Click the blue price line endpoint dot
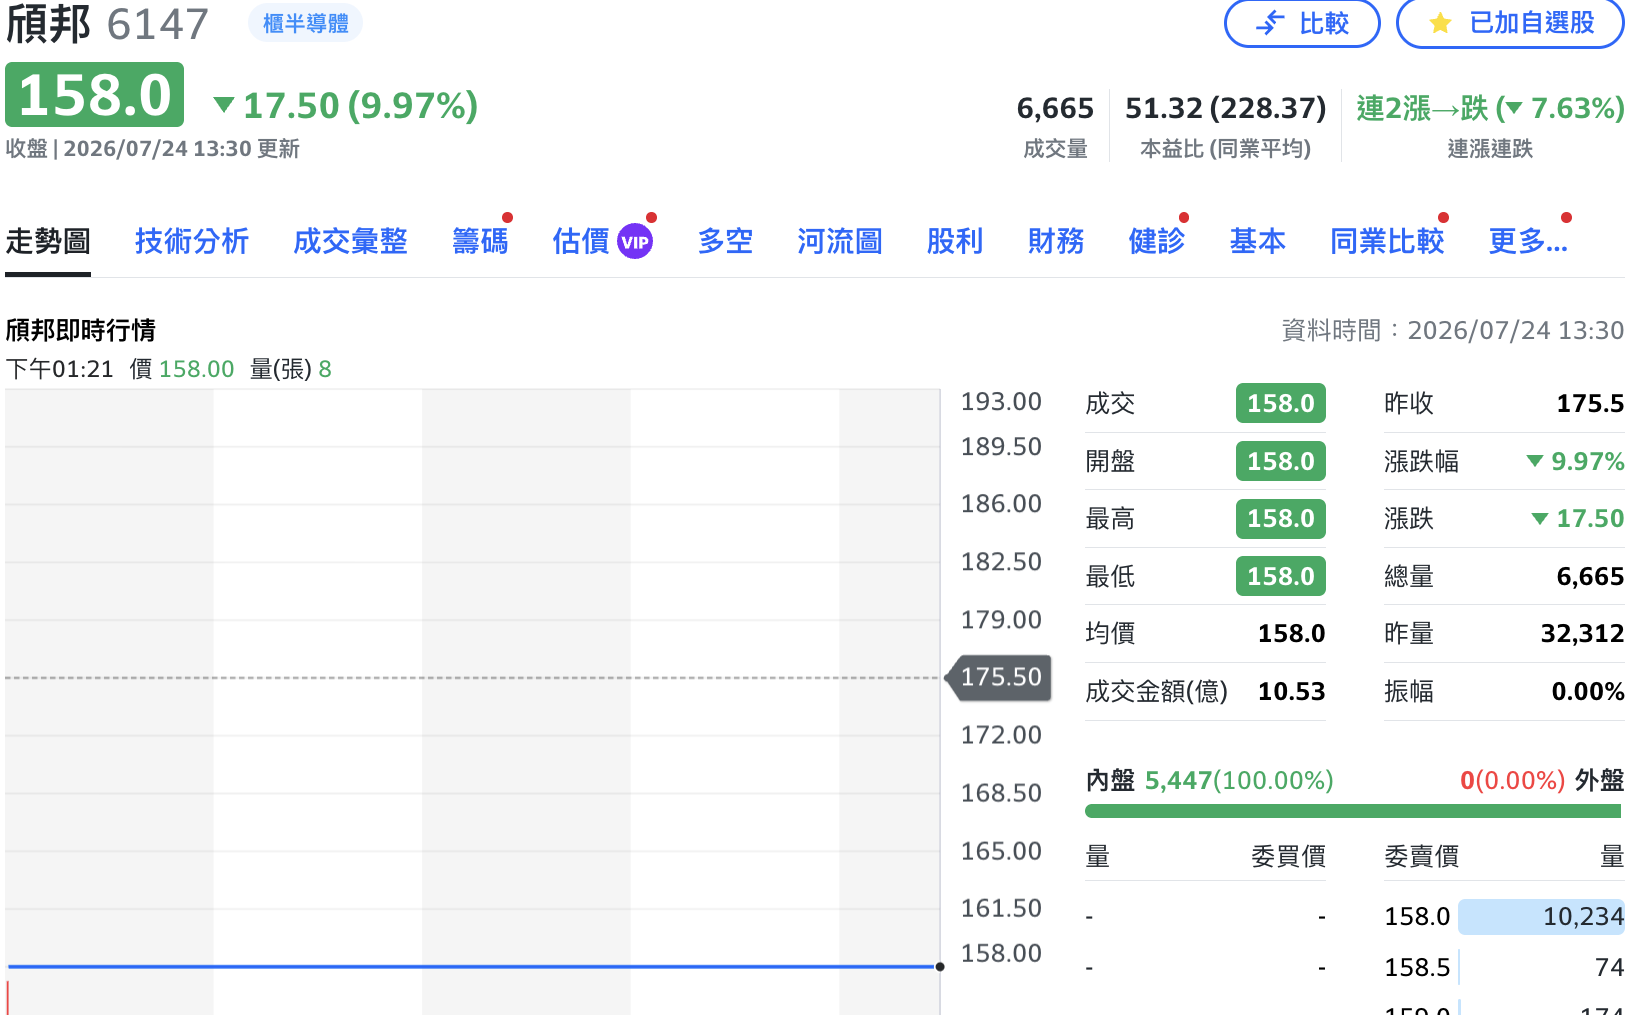The width and height of the screenshot is (1630, 1015). [940, 967]
